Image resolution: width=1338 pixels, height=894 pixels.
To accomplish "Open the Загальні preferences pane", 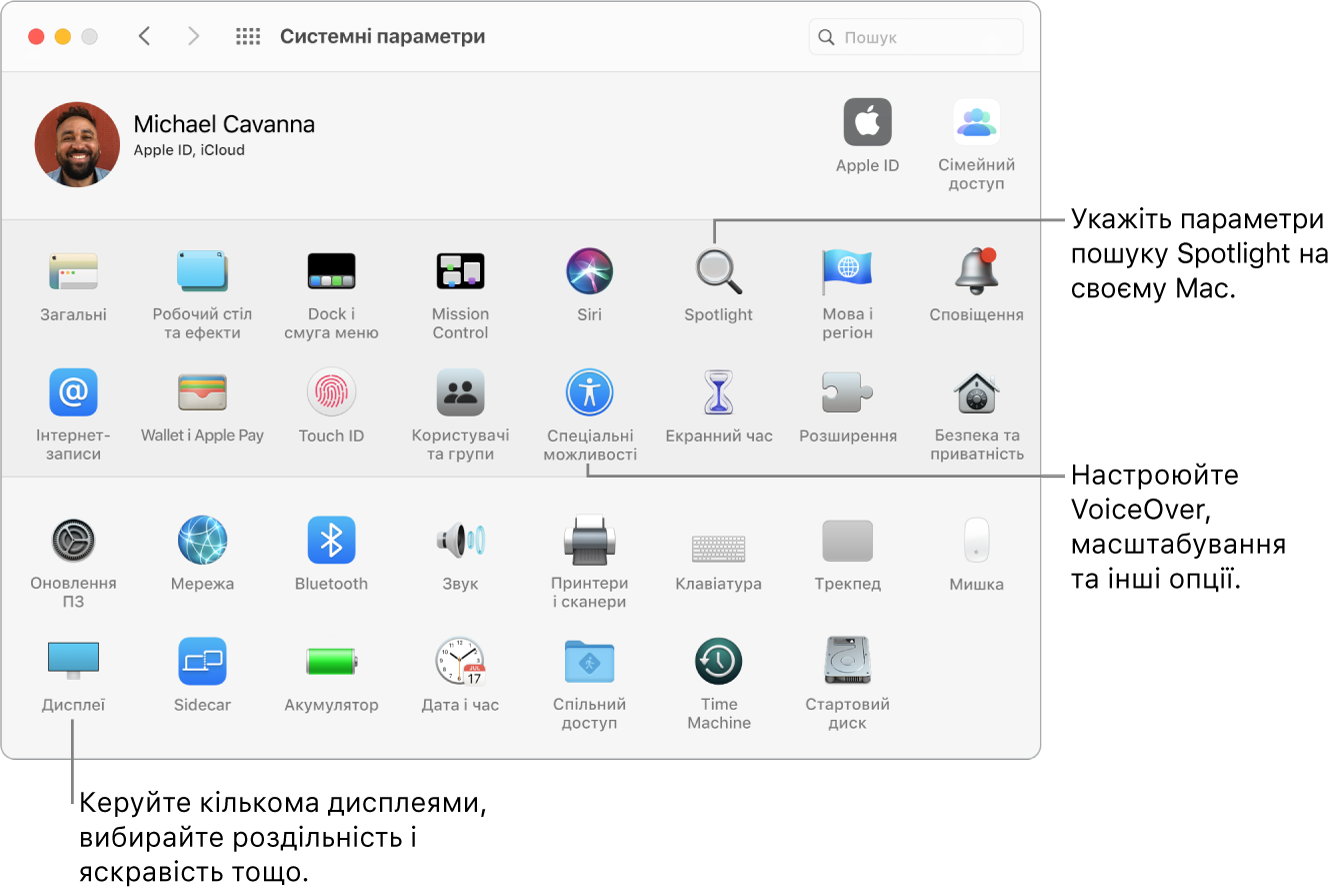I will tap(73, 271).
